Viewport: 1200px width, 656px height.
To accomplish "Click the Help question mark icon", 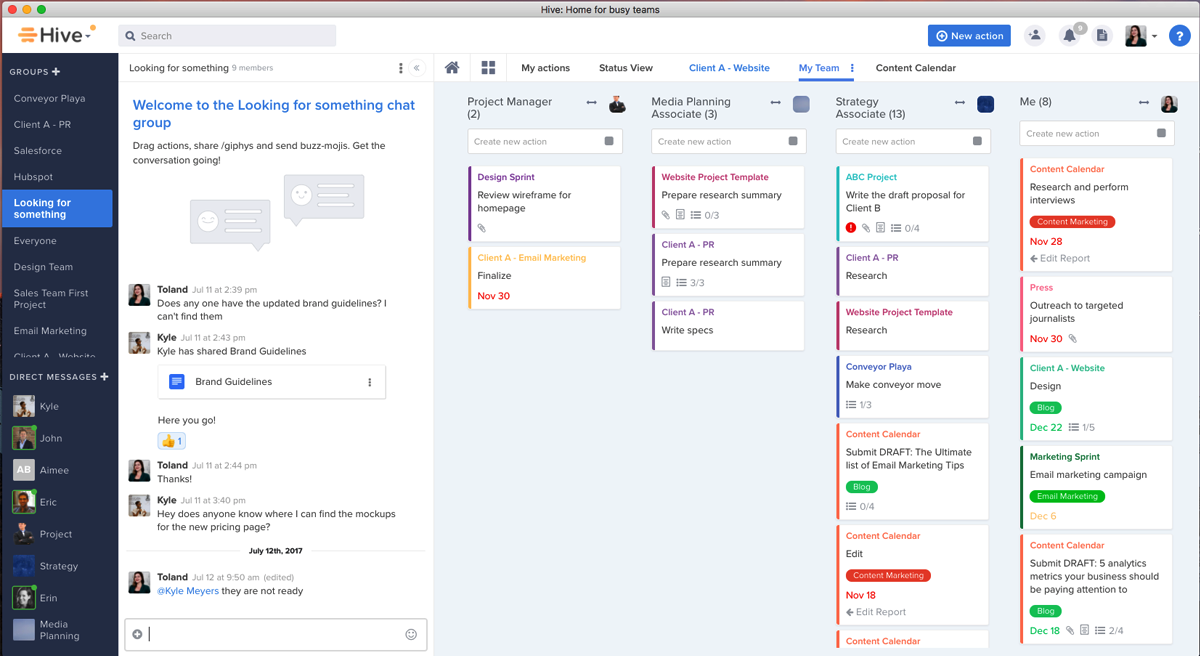I will click(1179, 35).
